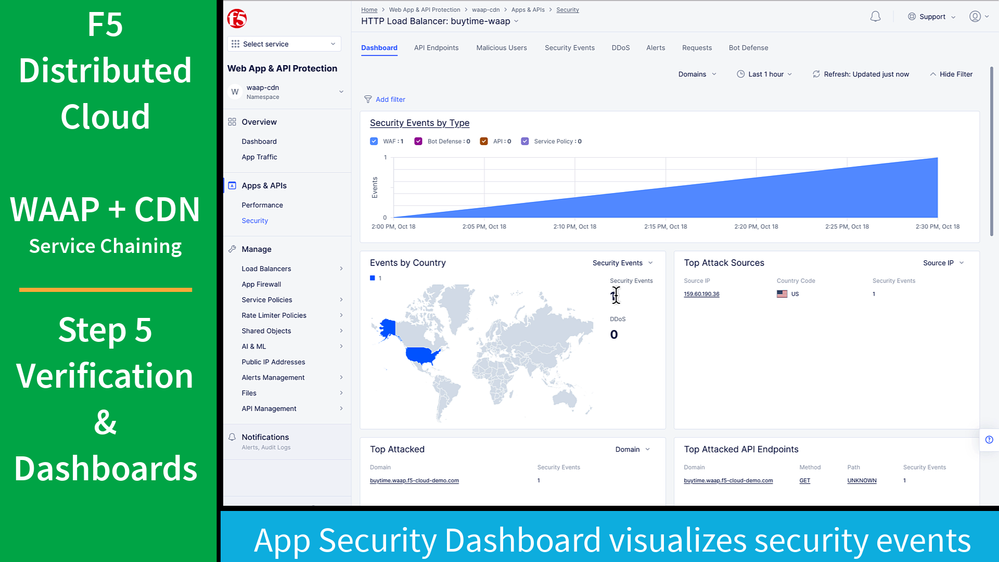
Task: Open the help info icon at right edge
Action: point(989,440)
